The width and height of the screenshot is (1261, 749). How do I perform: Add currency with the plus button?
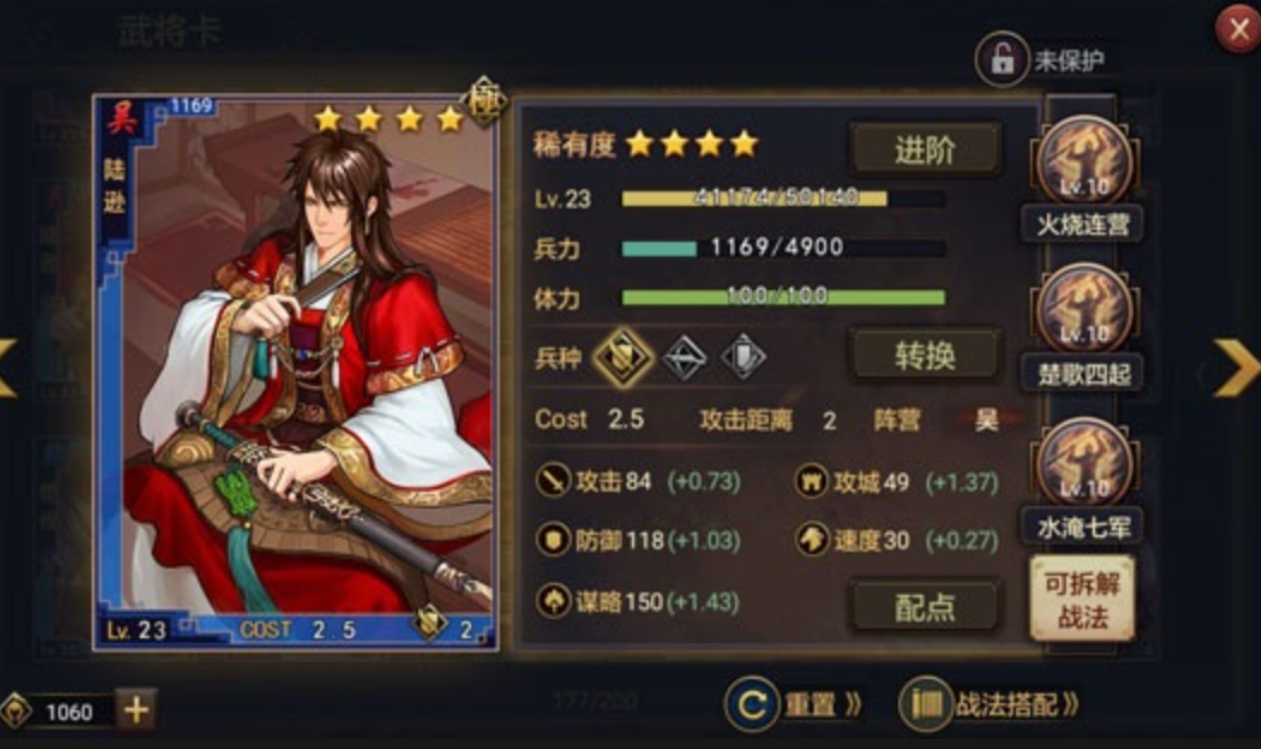click(x=136, y=710)
